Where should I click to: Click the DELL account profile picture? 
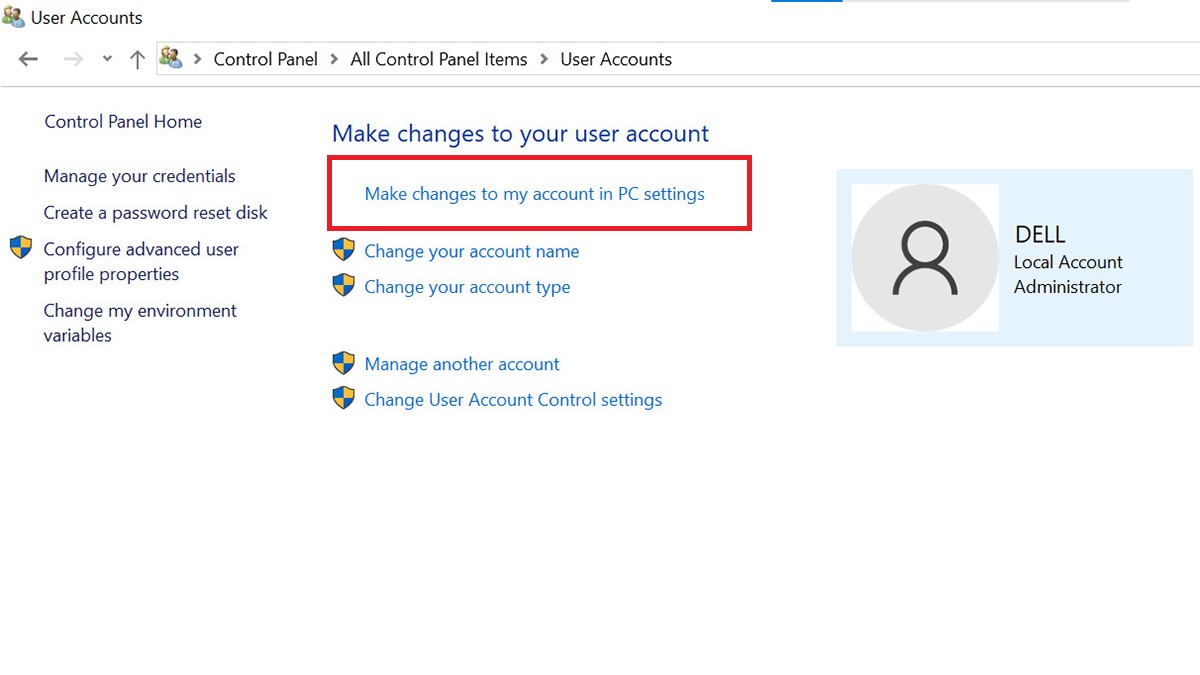[x=924, y=258]
